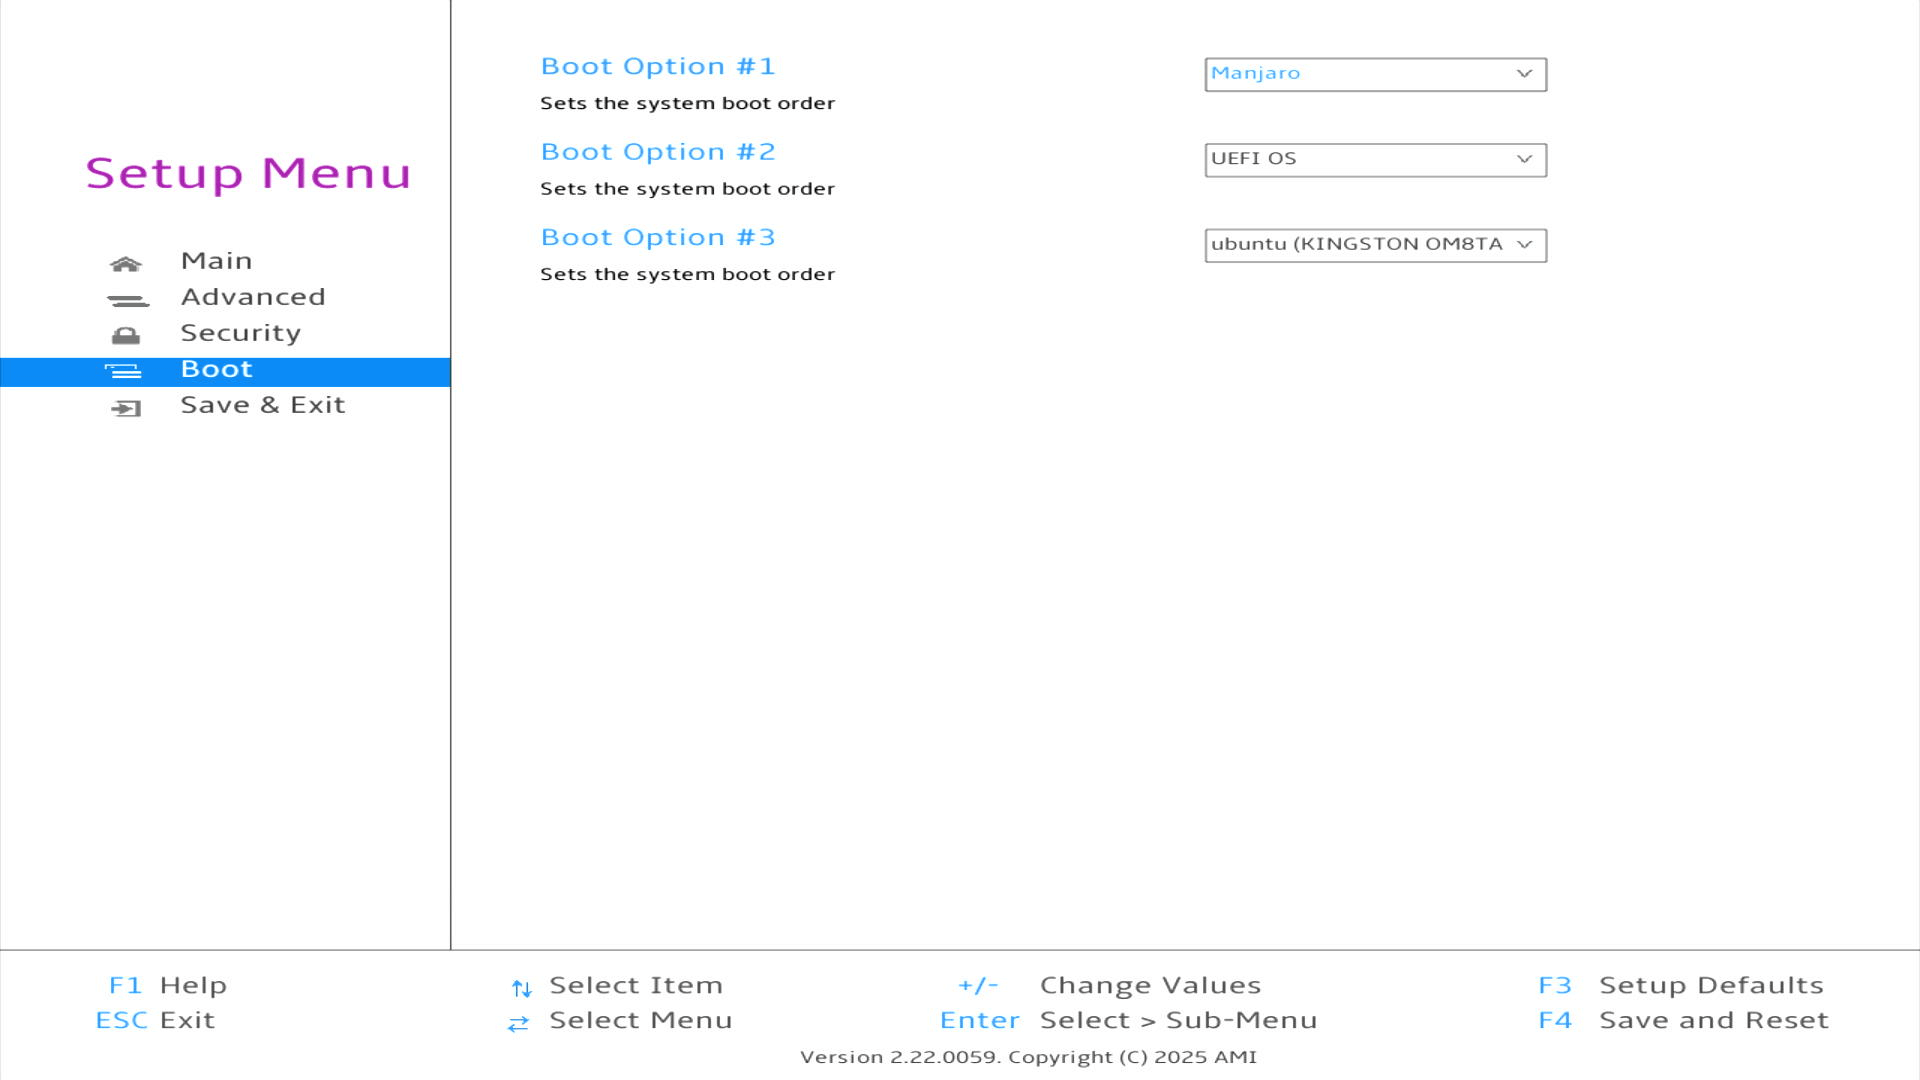Click the Save & Exit arrow icon

coord(126,408)
